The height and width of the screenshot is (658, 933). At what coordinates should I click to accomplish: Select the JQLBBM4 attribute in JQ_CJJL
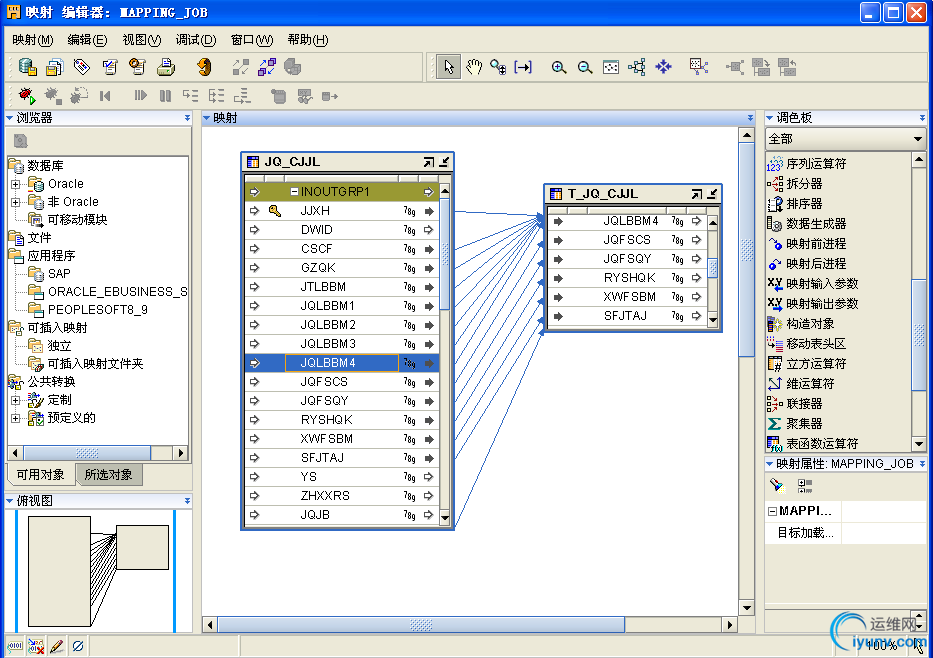tap(342, 363)
